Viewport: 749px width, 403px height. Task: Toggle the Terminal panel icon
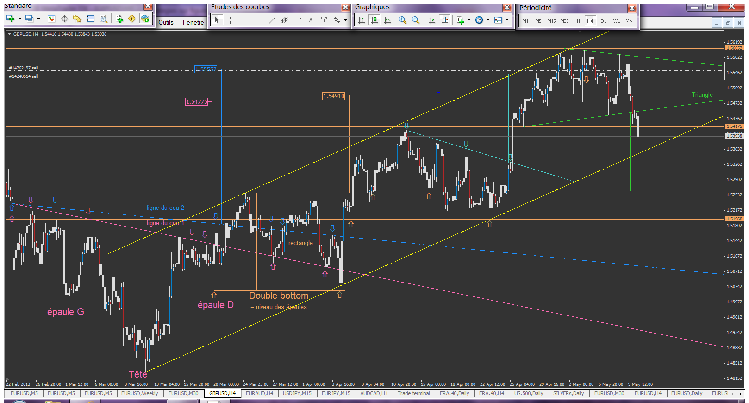pos(90,19)
